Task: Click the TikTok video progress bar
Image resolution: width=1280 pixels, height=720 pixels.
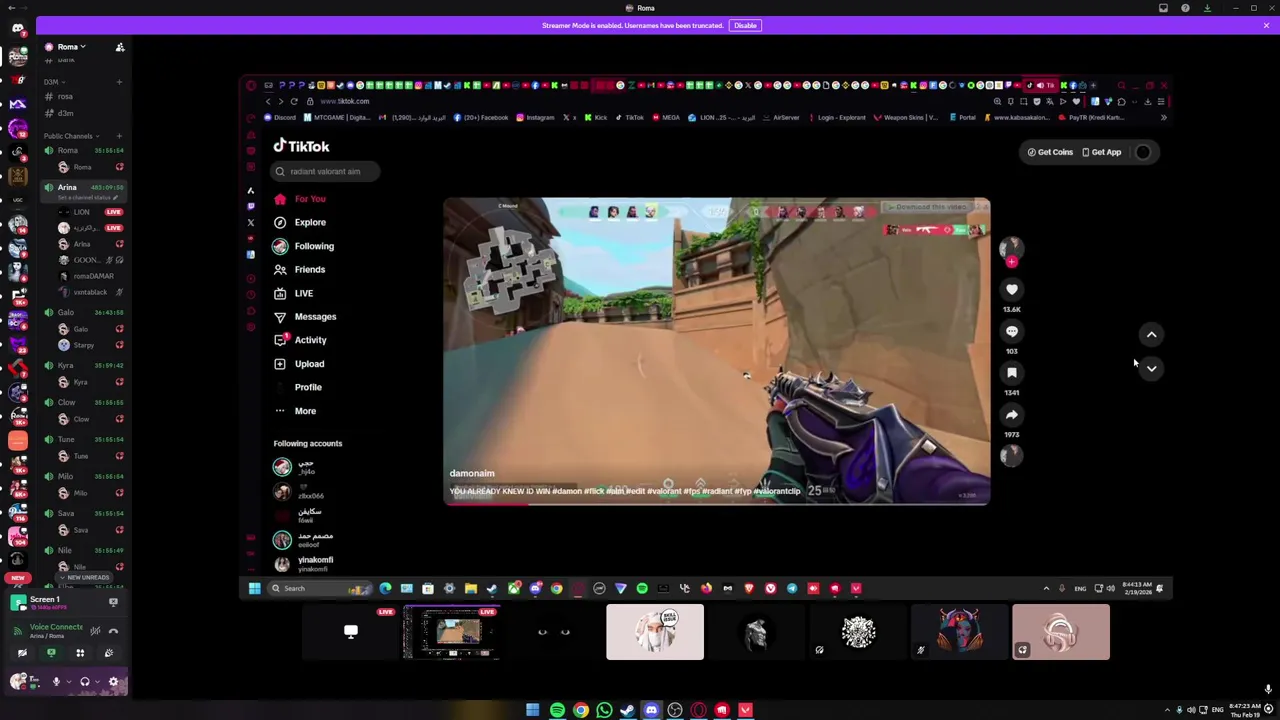Action: coord(717,502)
